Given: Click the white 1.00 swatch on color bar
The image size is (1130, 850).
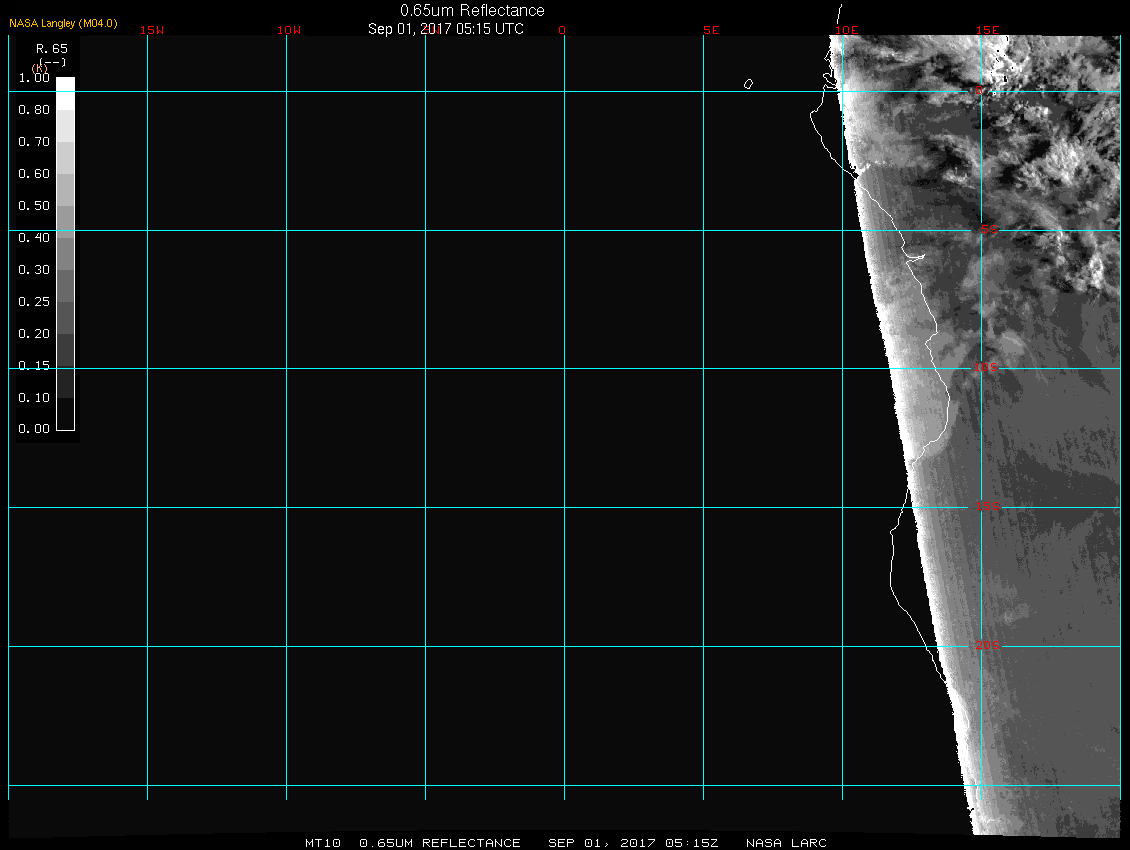Looking at the screenshot, I should click(x=65, y=84).
